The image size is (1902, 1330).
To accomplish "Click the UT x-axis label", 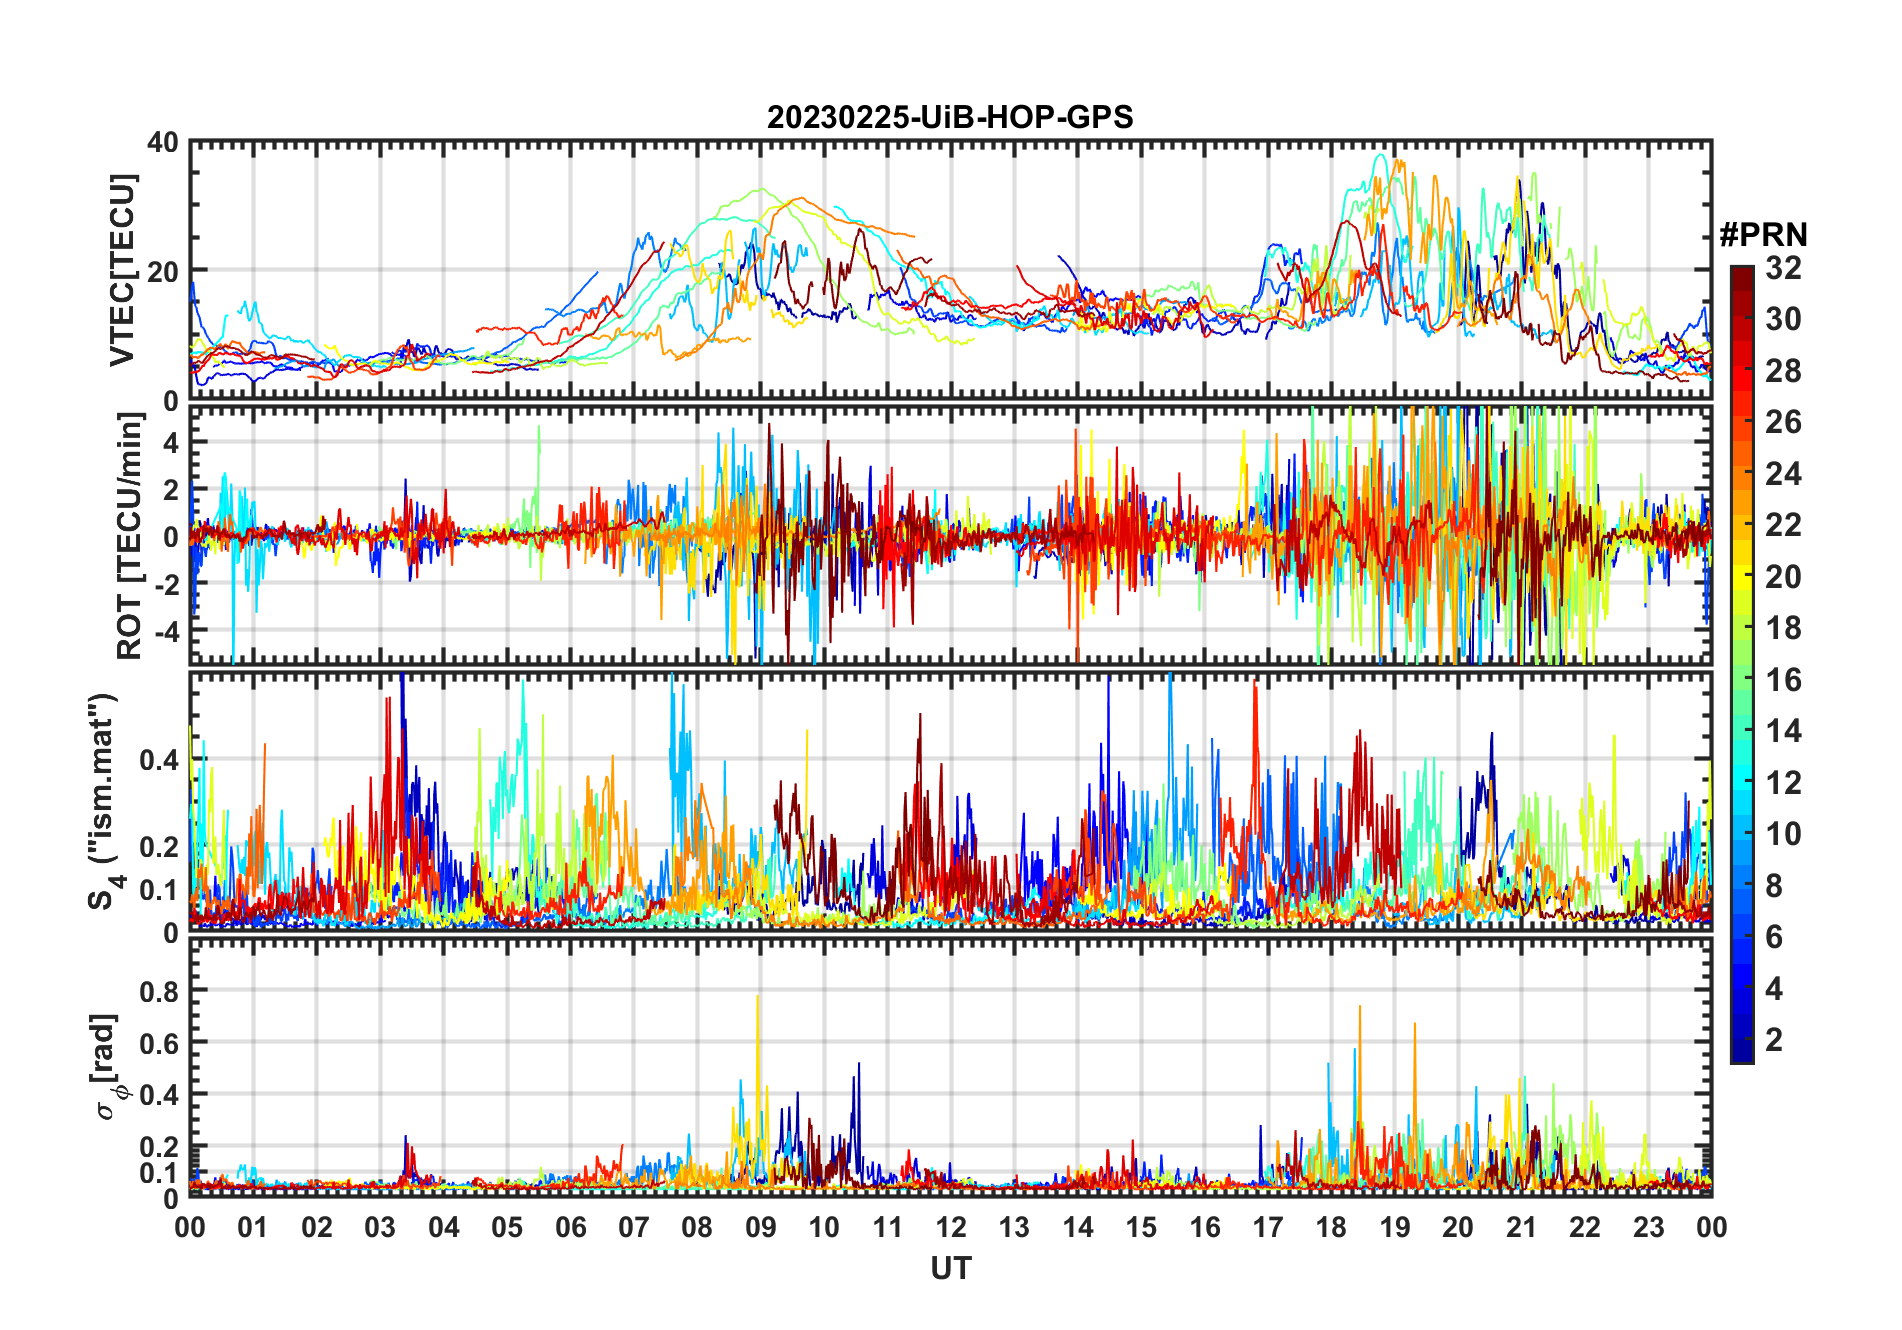I will [950, 1268].
